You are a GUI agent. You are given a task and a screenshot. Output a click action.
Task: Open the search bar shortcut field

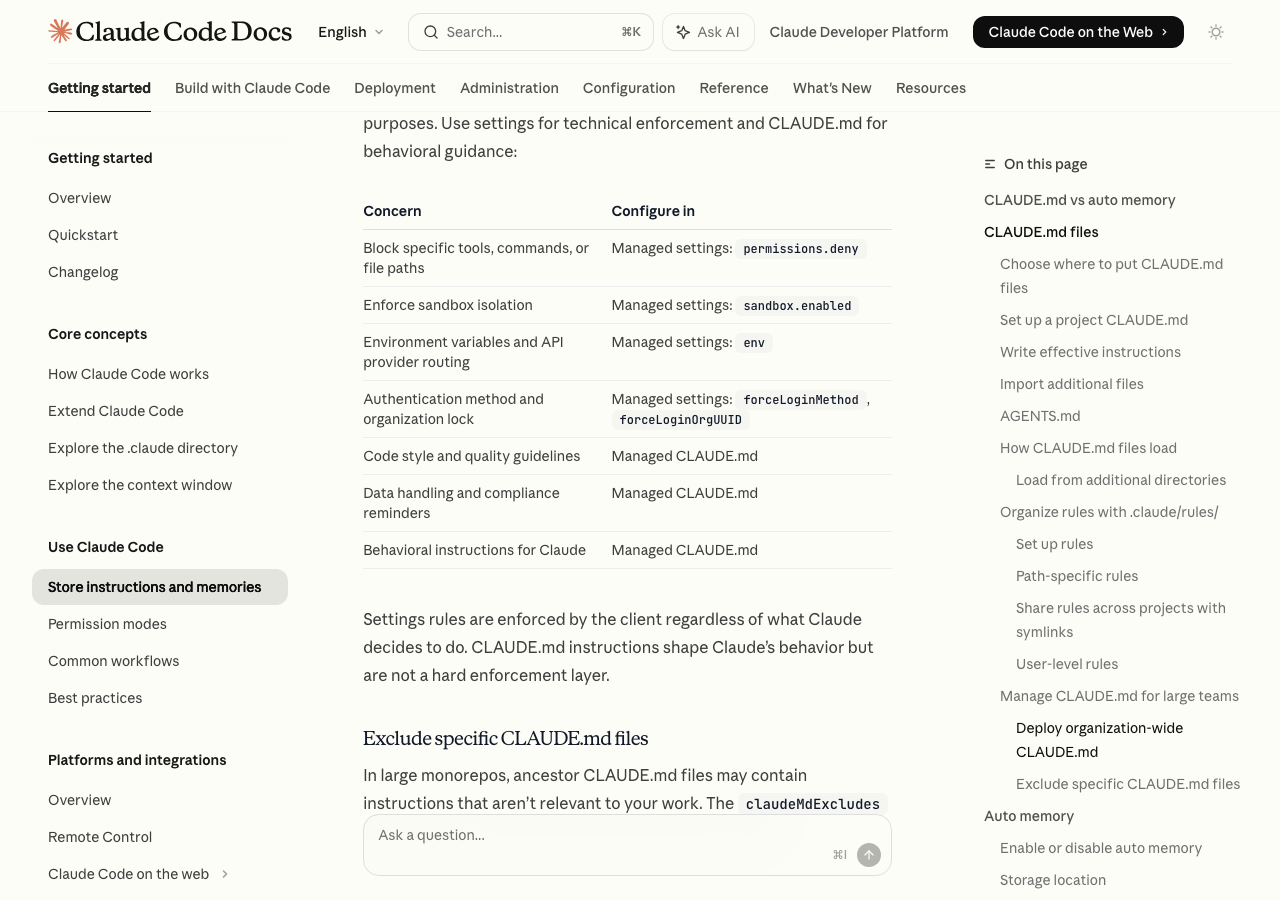click(530, 31)
